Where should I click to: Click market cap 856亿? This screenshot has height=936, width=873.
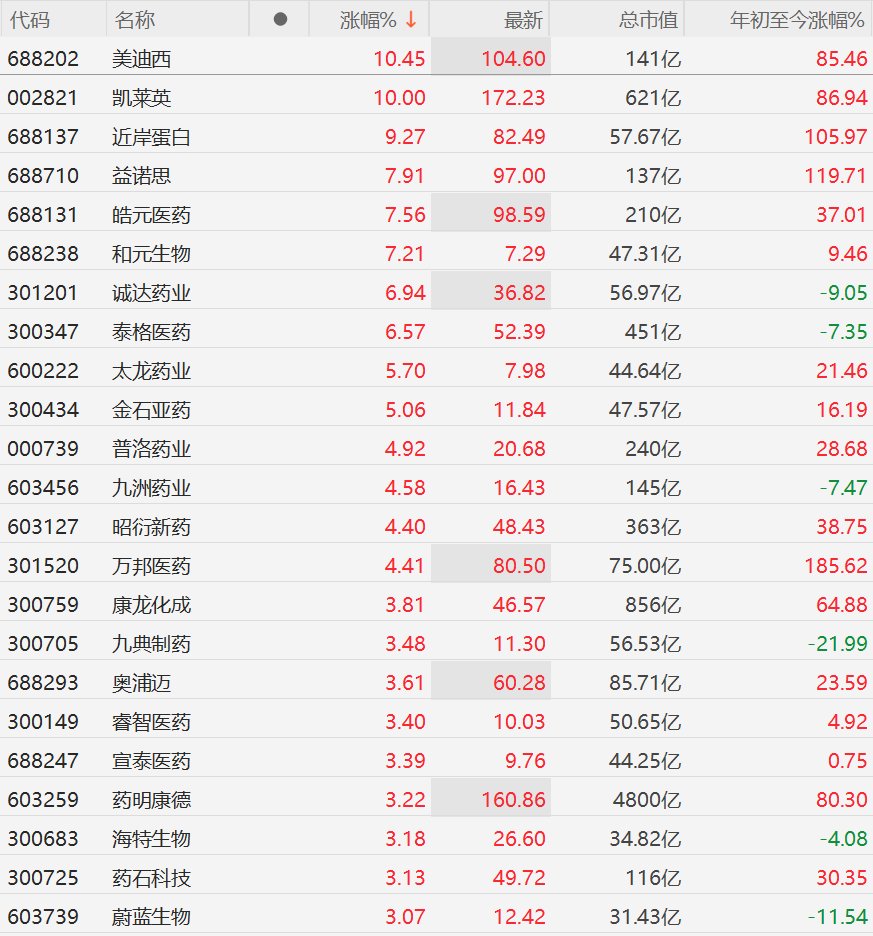(x=653, y=605)
